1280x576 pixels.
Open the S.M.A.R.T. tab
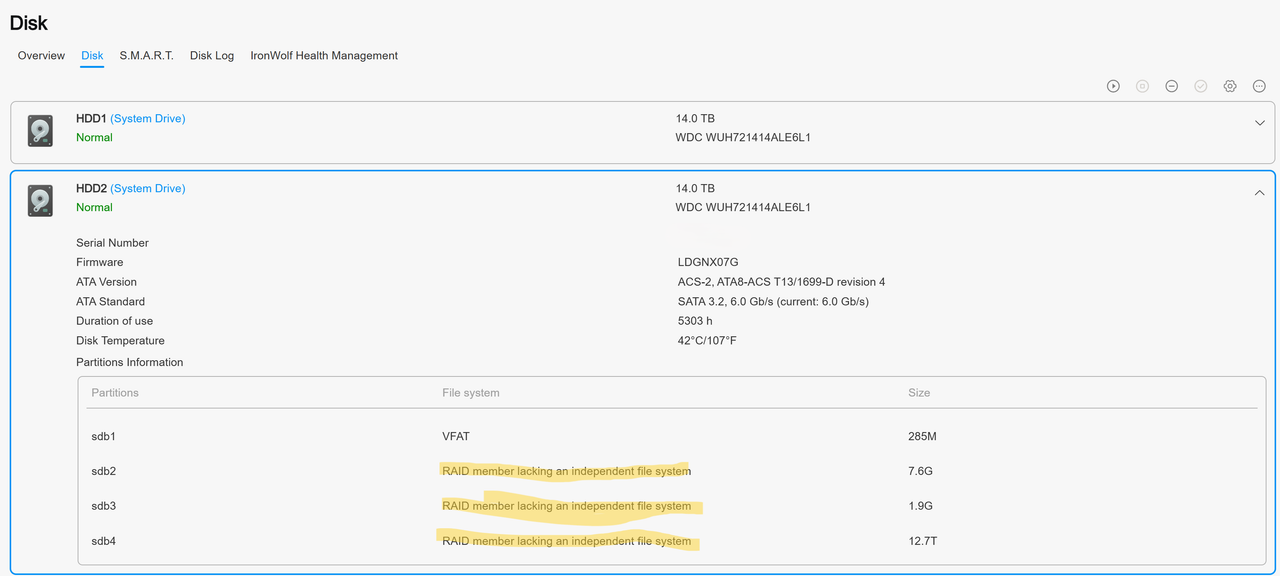tap(147, 56)
